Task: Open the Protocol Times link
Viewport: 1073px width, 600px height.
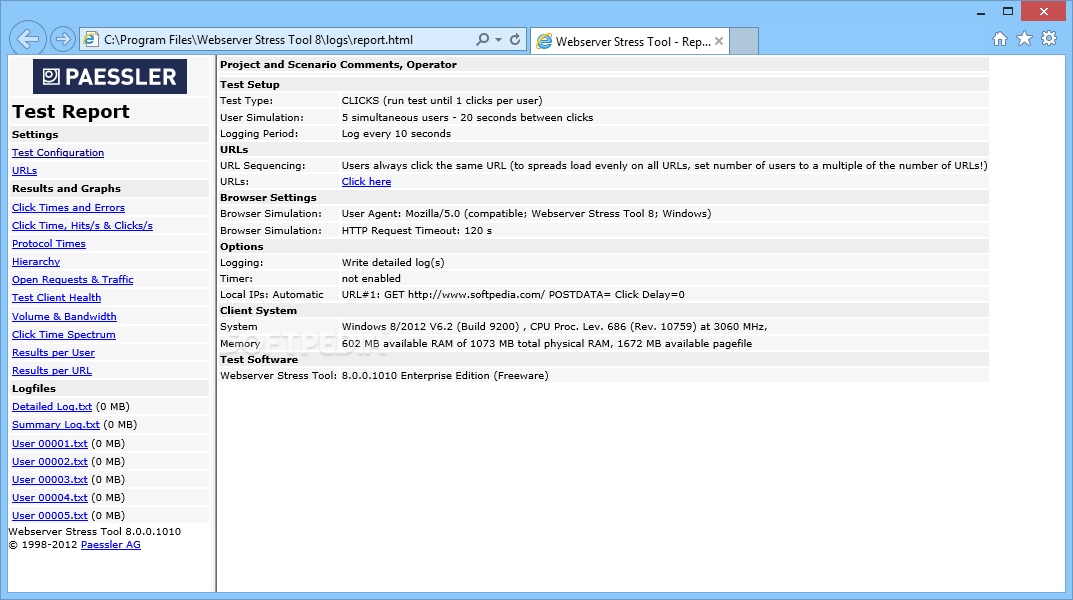Action: pyautogui.click(x=49, y=244)
